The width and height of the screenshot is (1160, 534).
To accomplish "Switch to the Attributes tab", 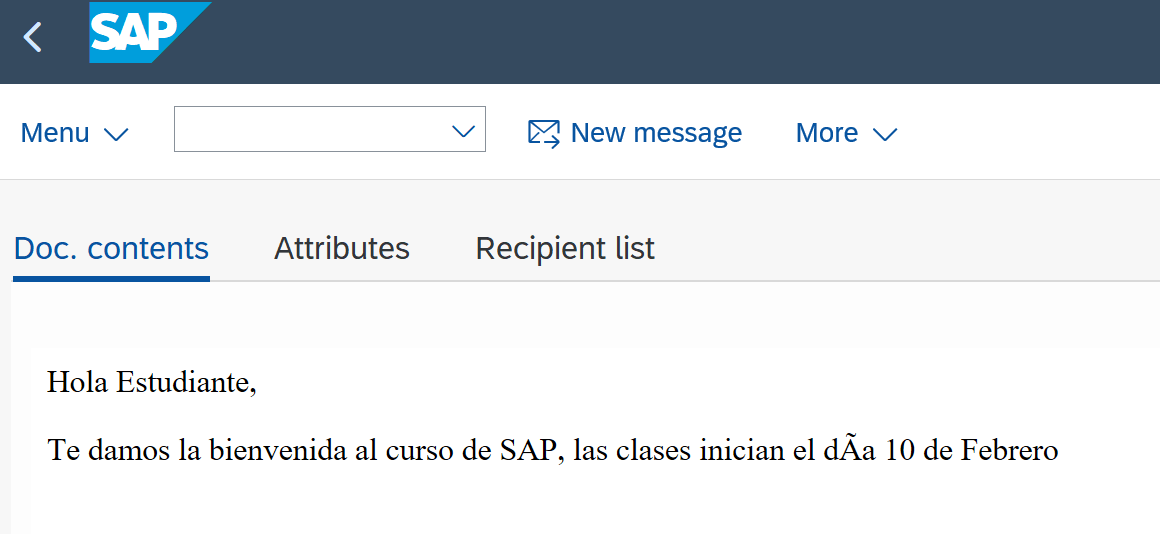I will coord(342,248).
